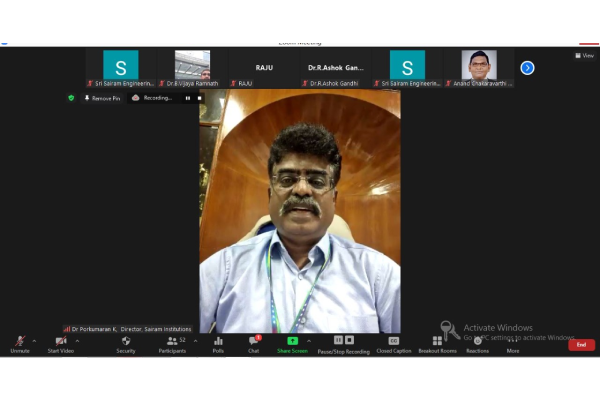Open the Security shield menu
Image resolution: width=600 pixels, height=400 pixels.
tap(126, 344)
